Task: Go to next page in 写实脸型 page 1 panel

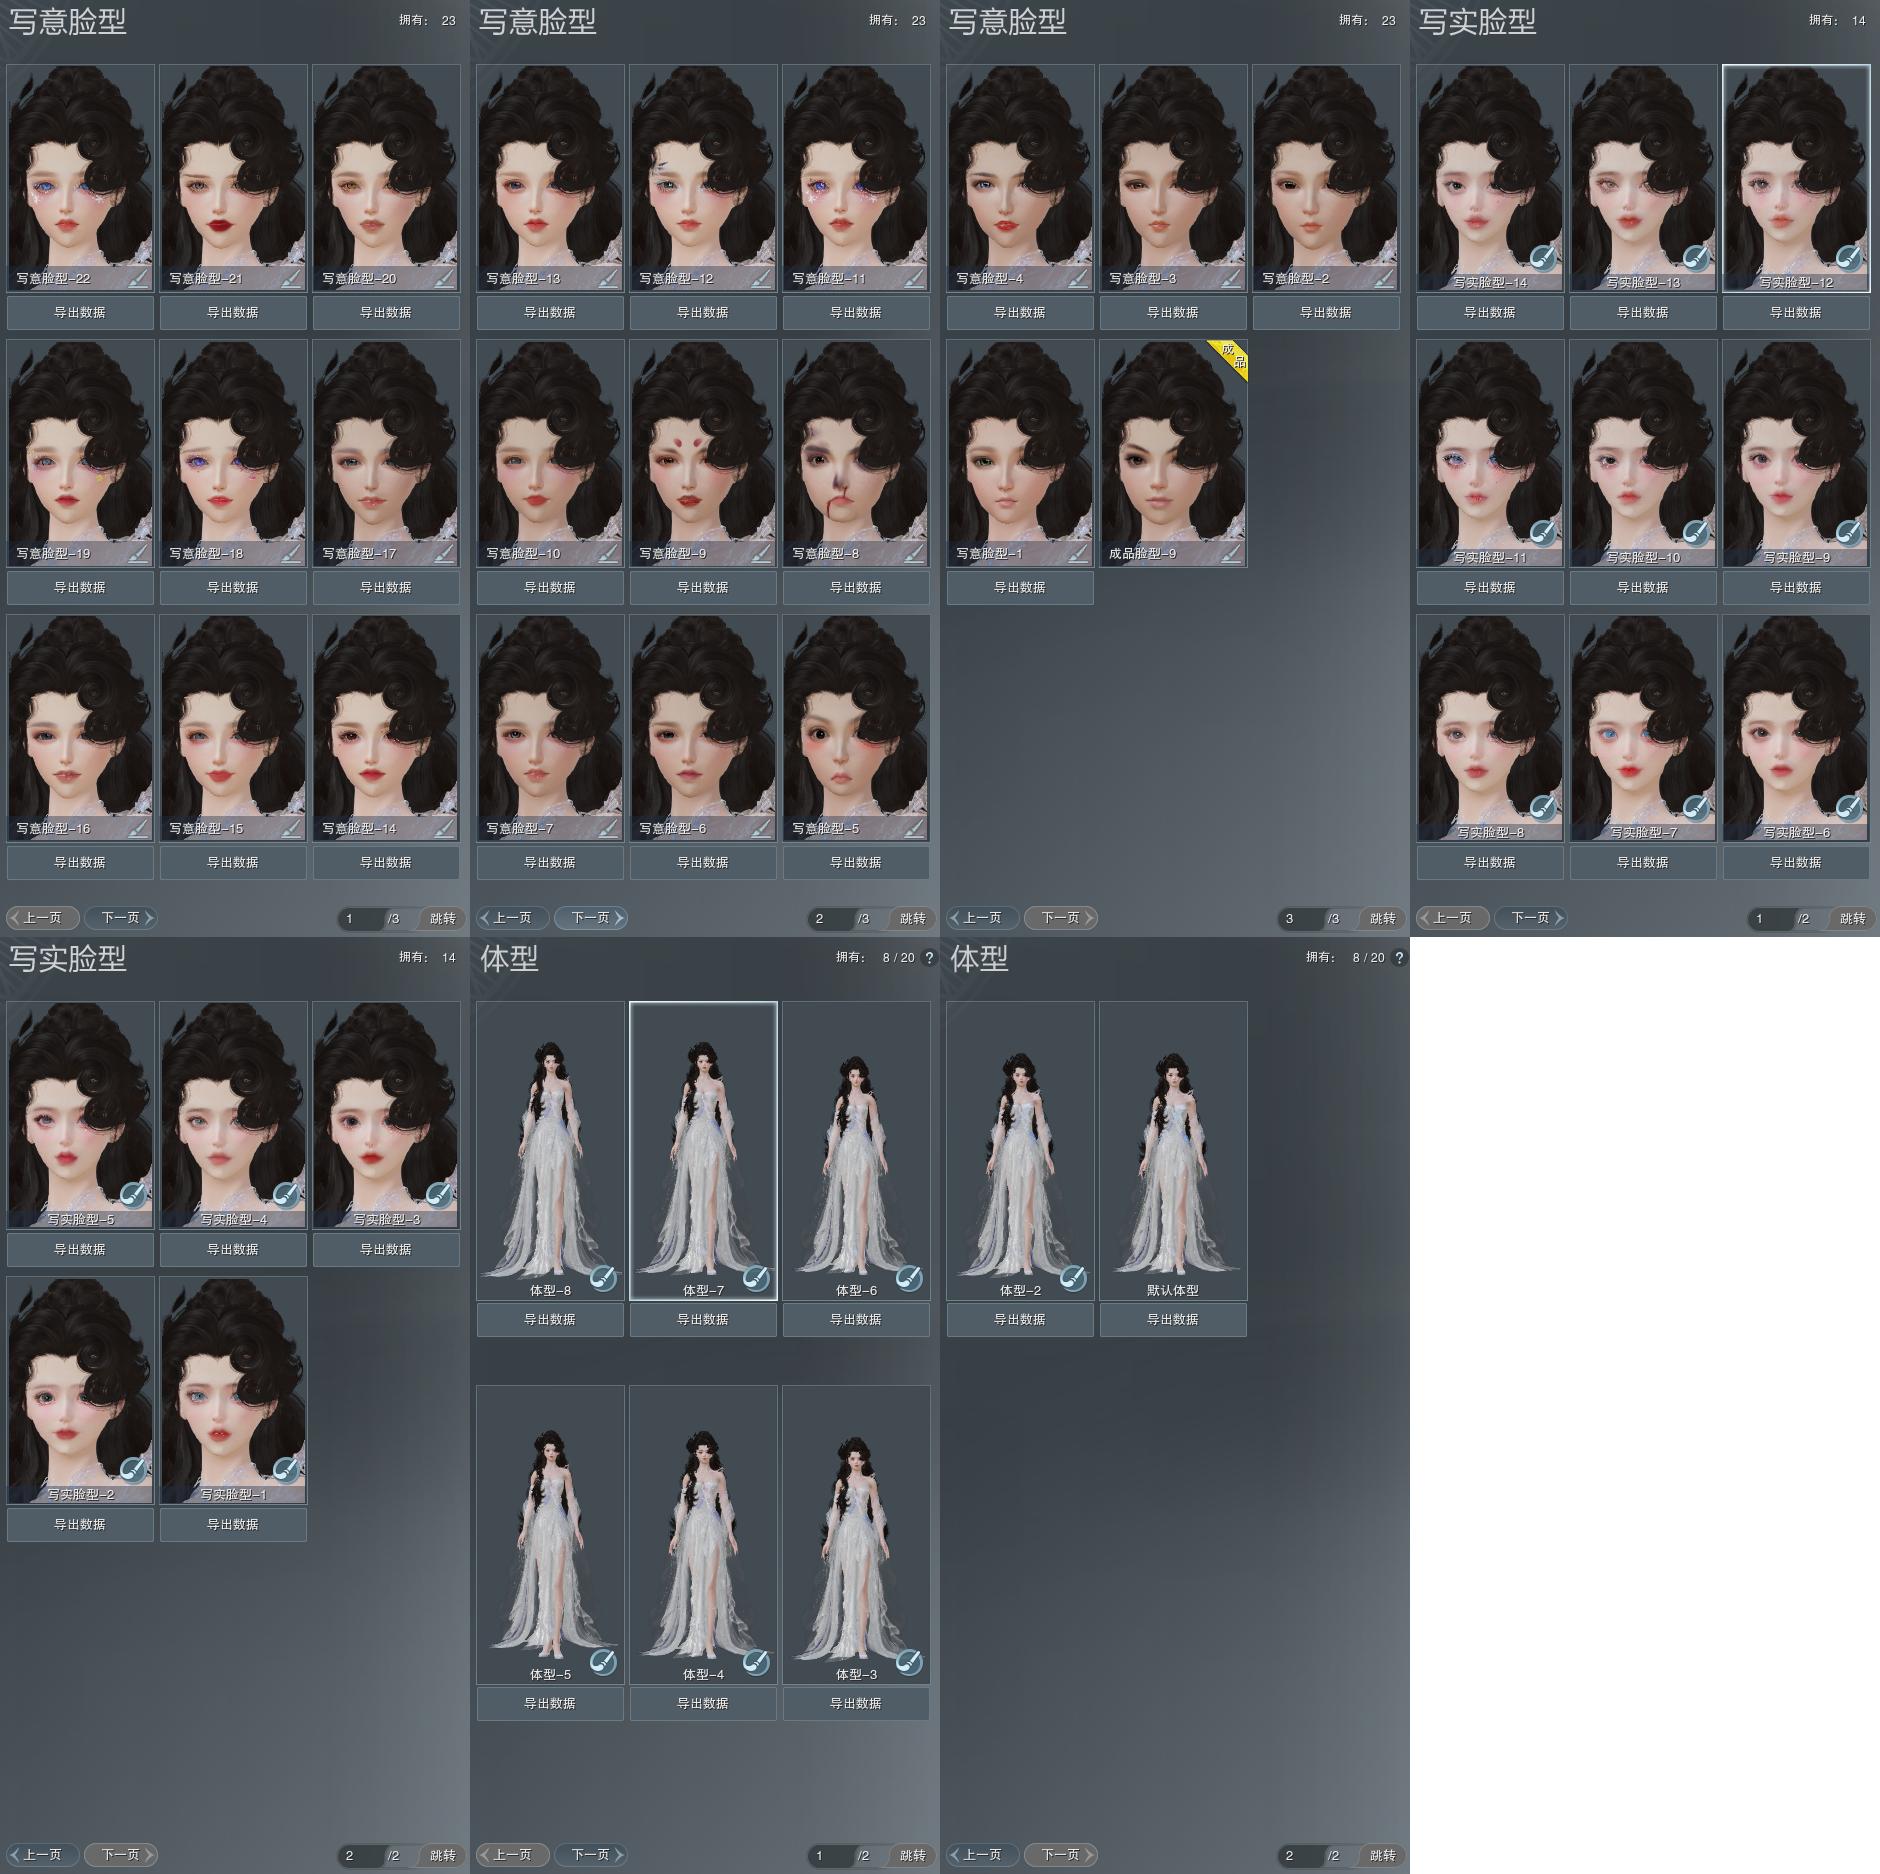Action: 1530,917
